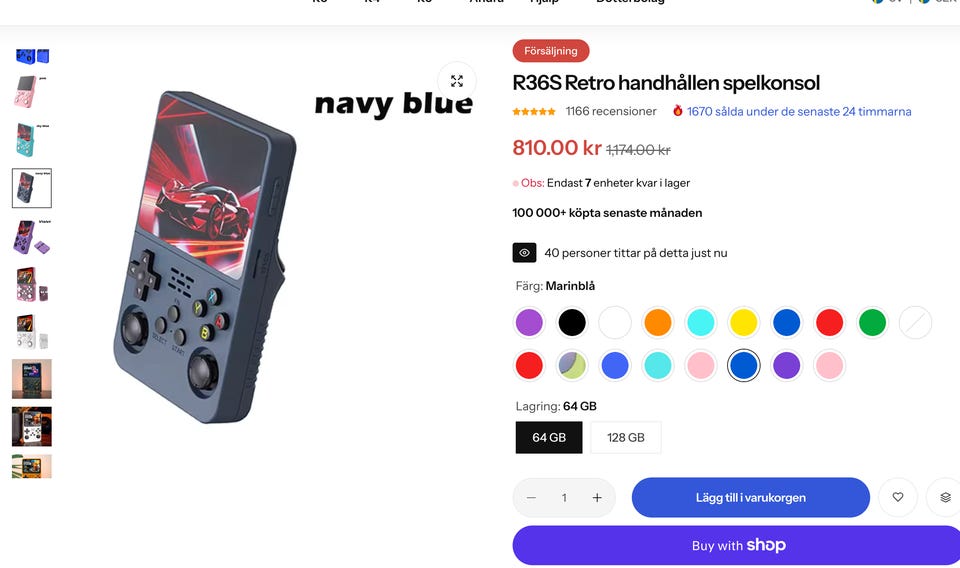The height and width of the screenshot is (568, 960).
Task: Choose the orange color swatch
Action: [658, 323]
